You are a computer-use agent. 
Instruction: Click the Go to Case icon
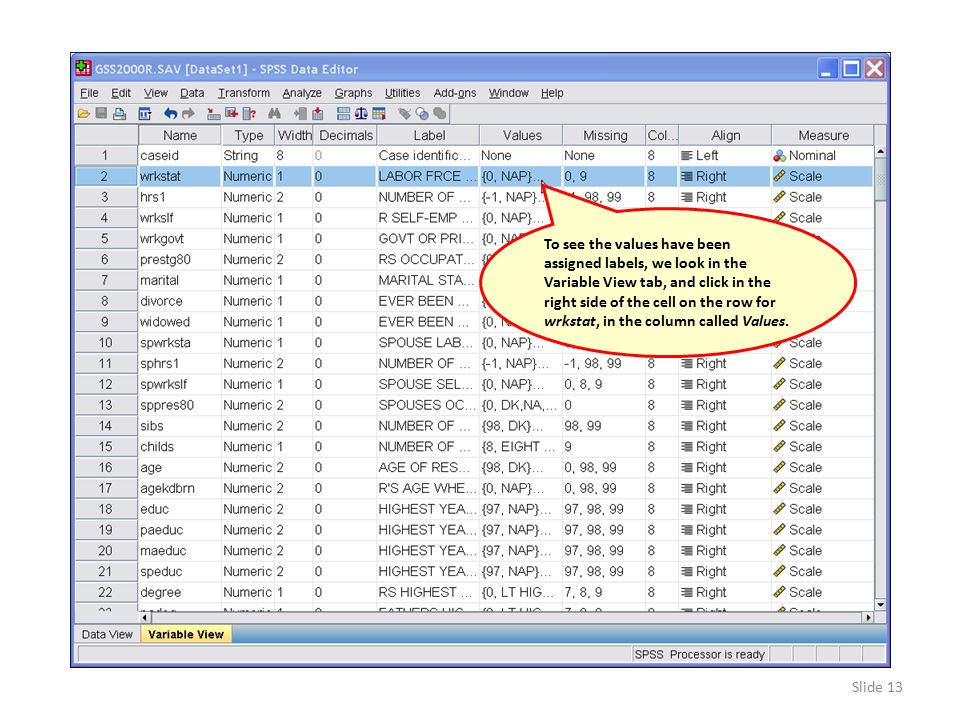(214, 113)
